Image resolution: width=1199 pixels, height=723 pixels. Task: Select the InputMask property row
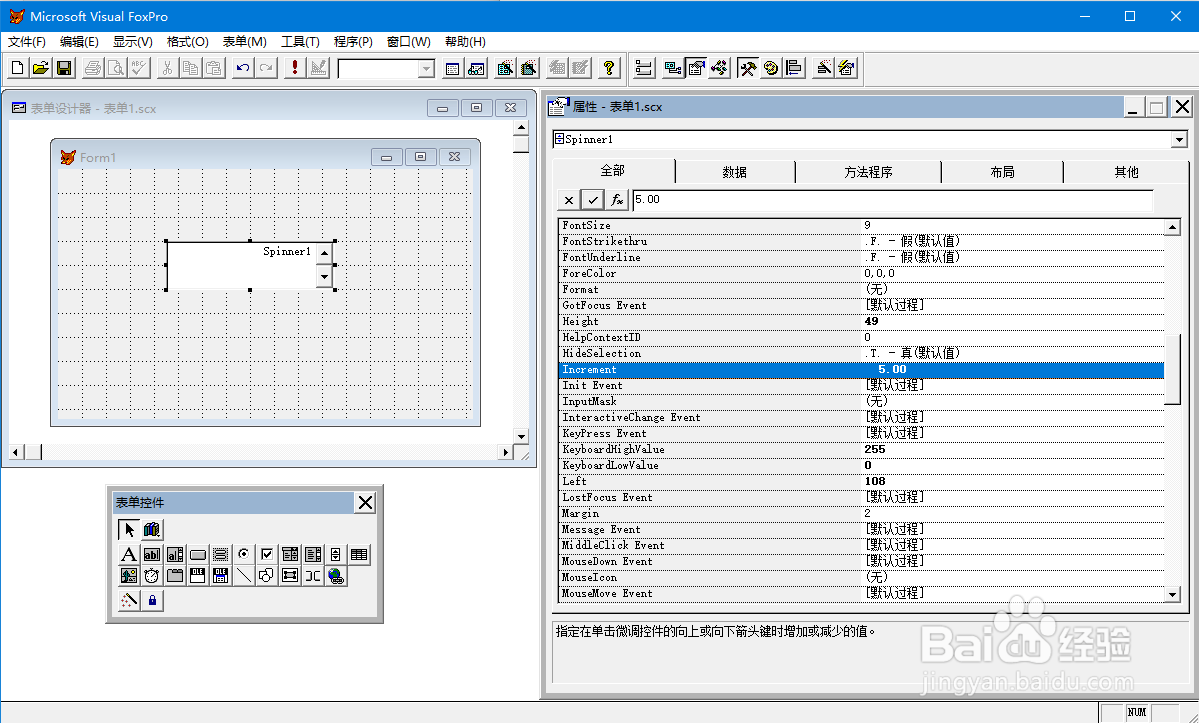tap(862, 401)
